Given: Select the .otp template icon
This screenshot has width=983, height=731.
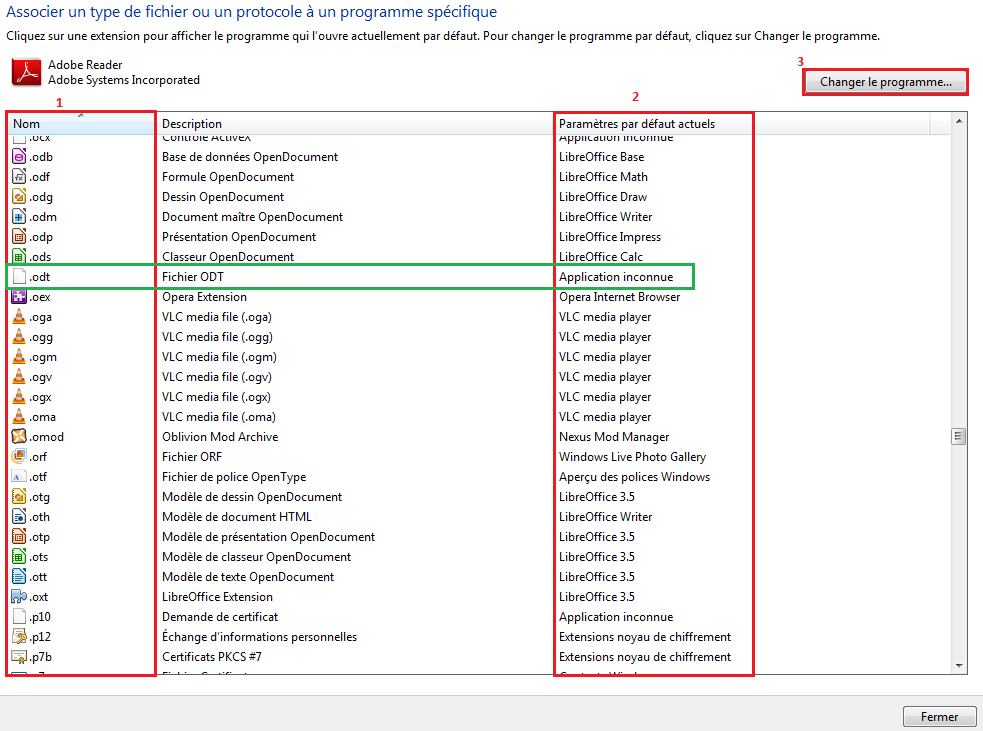Looking at the screenshot, I should coord(19,537).
